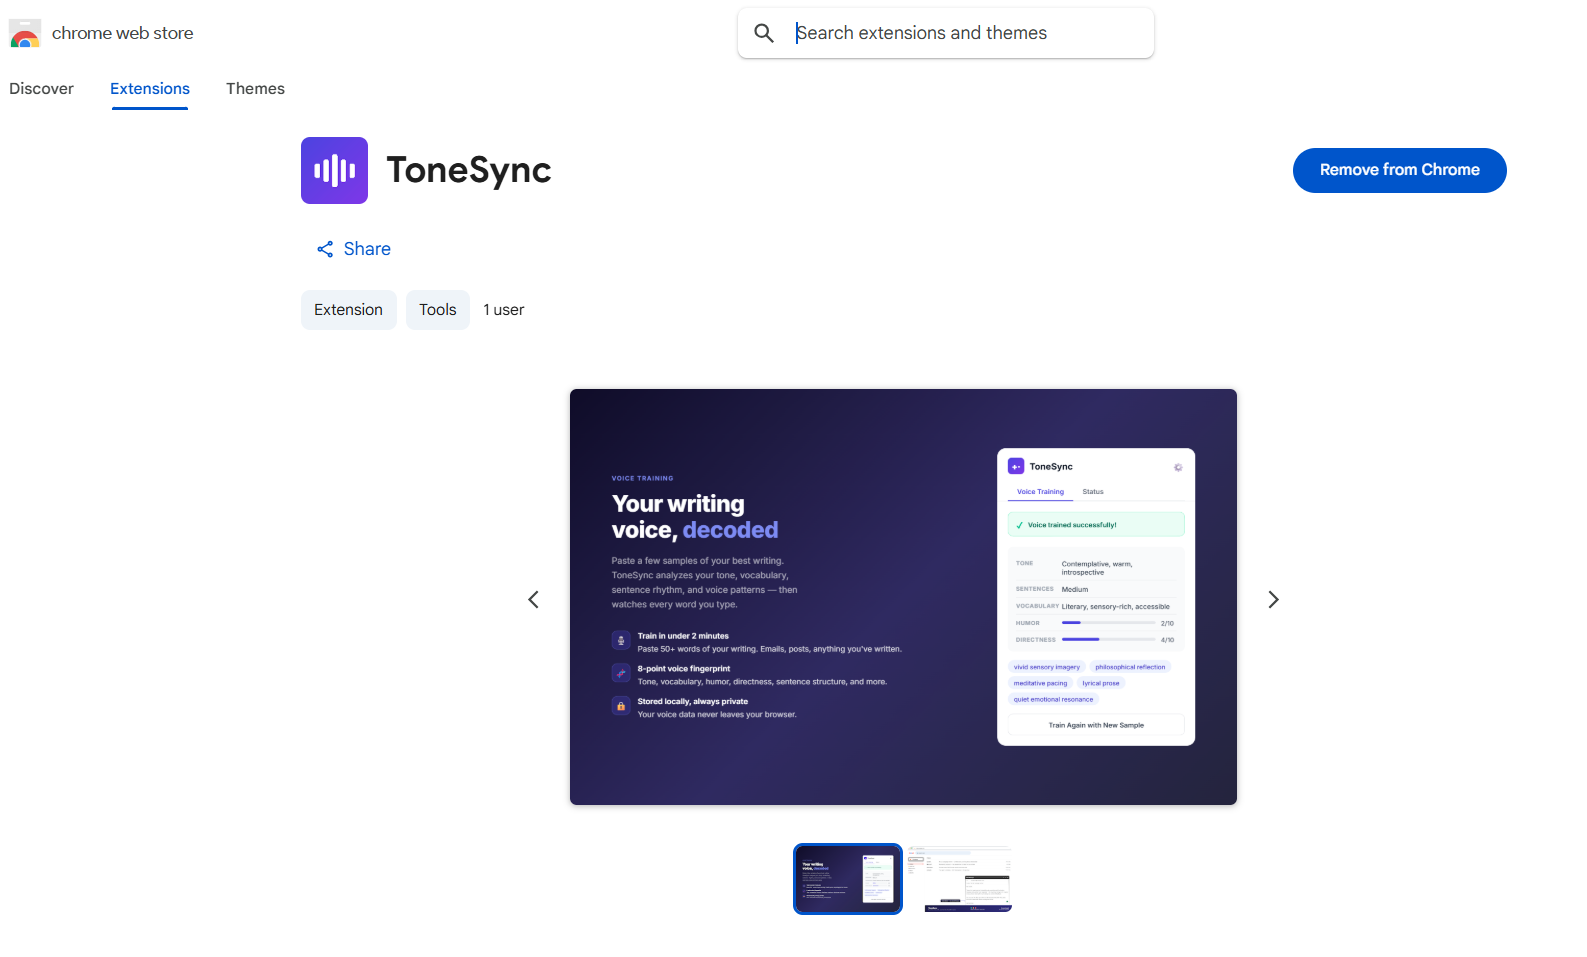
Task: Click the share icon next to Share
Action: pyautogui.click(x=325, y=249)
